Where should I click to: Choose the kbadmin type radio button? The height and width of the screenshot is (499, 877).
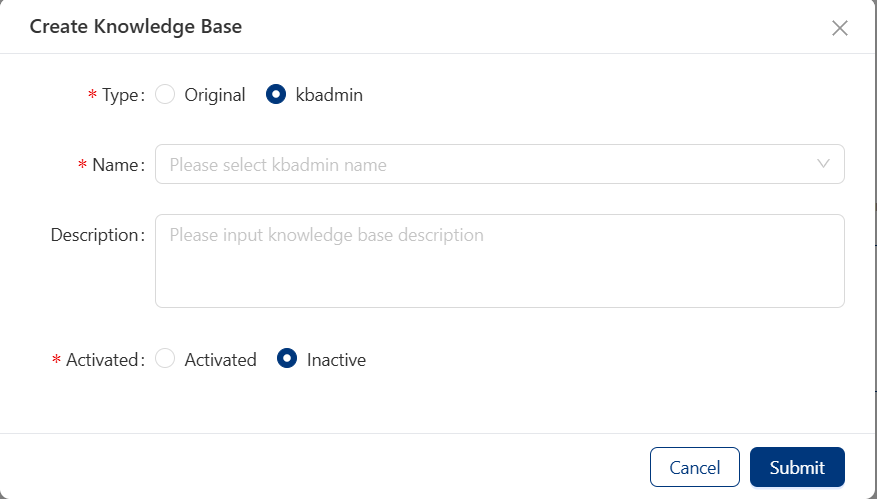(x=276, y=95)
